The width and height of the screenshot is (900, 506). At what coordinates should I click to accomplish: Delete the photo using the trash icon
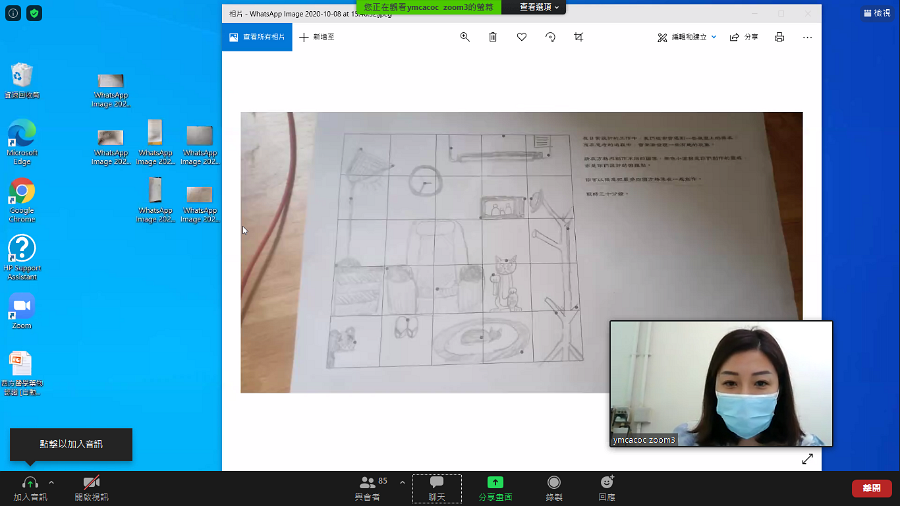pyautogui.click(x=492, y=37)
